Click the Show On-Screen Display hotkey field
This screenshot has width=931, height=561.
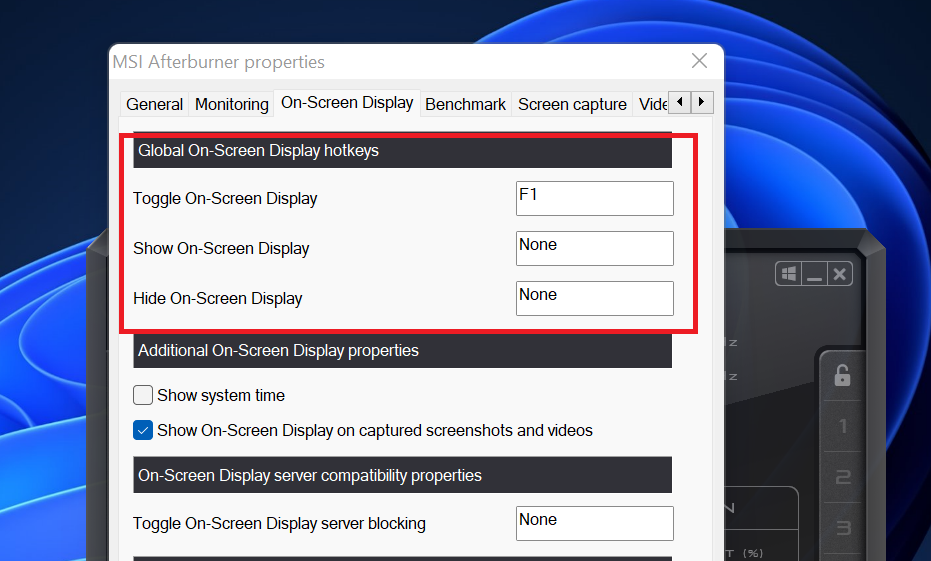click(594, 248)
